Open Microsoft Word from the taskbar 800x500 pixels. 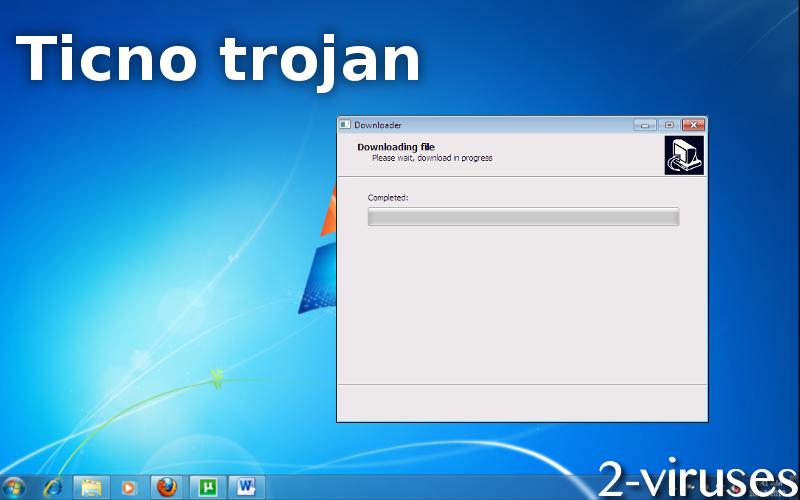(246, 487)
